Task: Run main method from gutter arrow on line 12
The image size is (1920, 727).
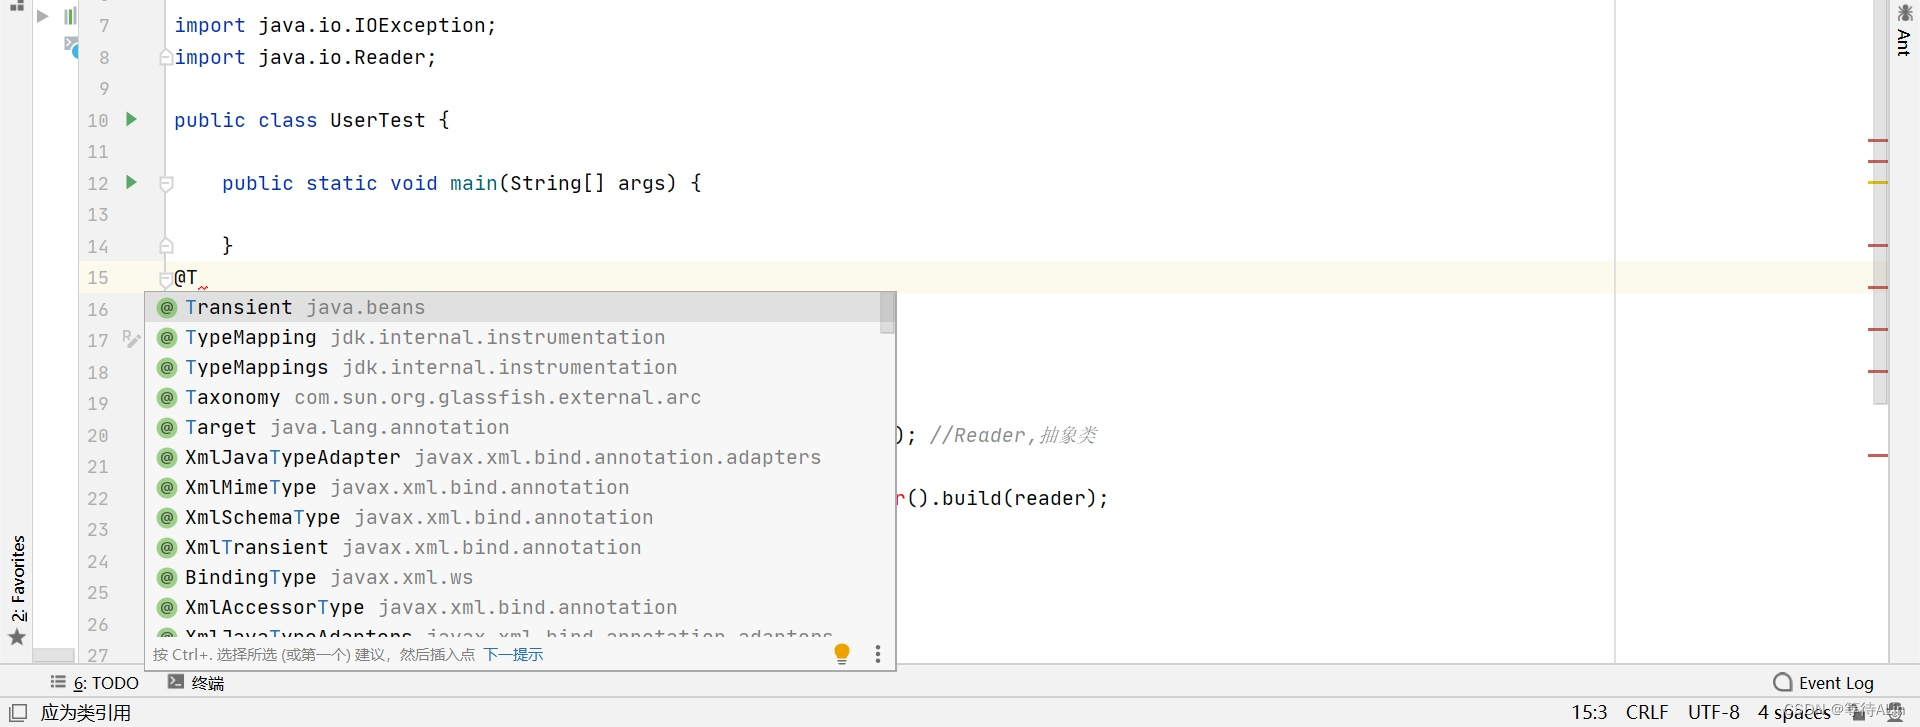Action: (131, 182)
